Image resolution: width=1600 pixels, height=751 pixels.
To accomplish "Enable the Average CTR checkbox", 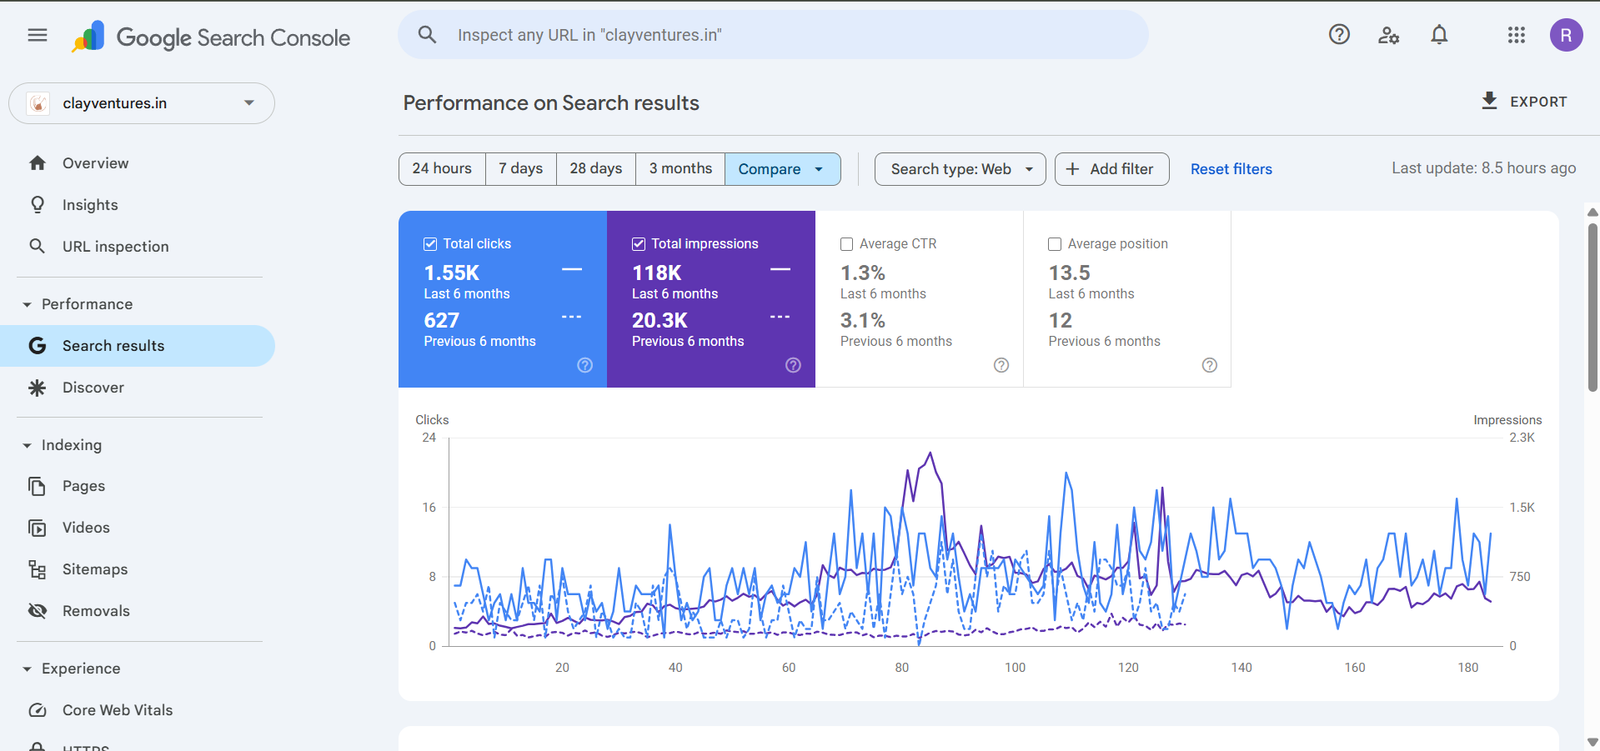I will point(847,244).
